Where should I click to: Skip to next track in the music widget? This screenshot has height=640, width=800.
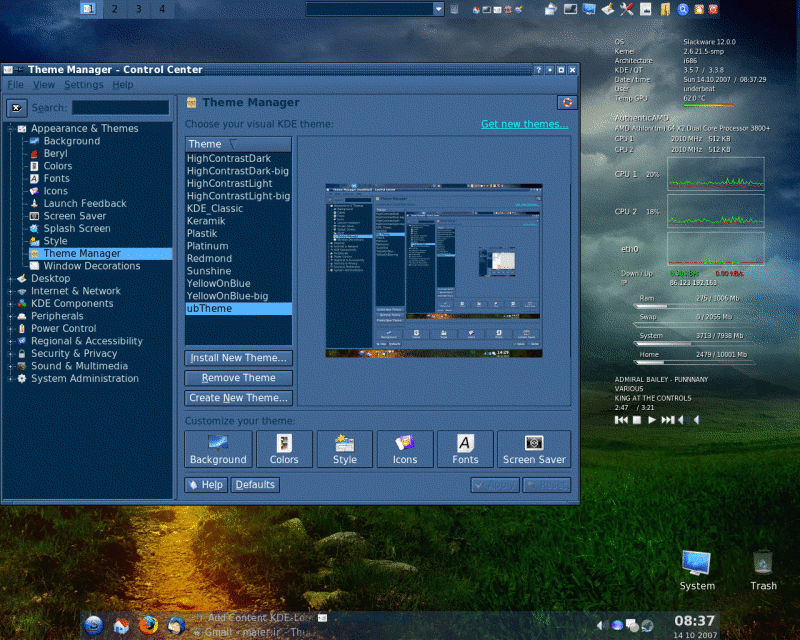tap(667, 420)
